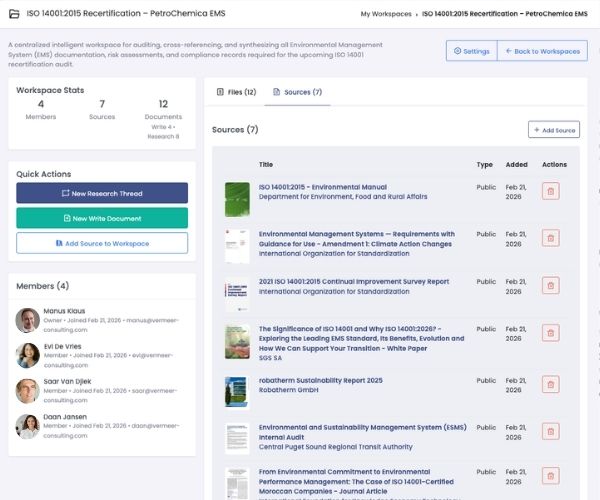Select member name Evi De Vries
This screenshot has height=500, width=600.
click(x=62, y=346)
